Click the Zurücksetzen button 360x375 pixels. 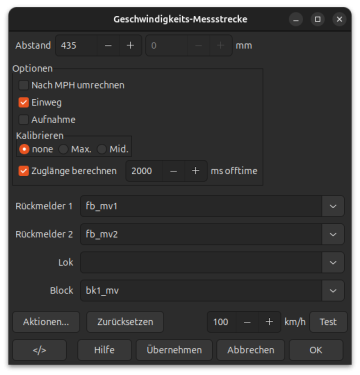[125, 322]
